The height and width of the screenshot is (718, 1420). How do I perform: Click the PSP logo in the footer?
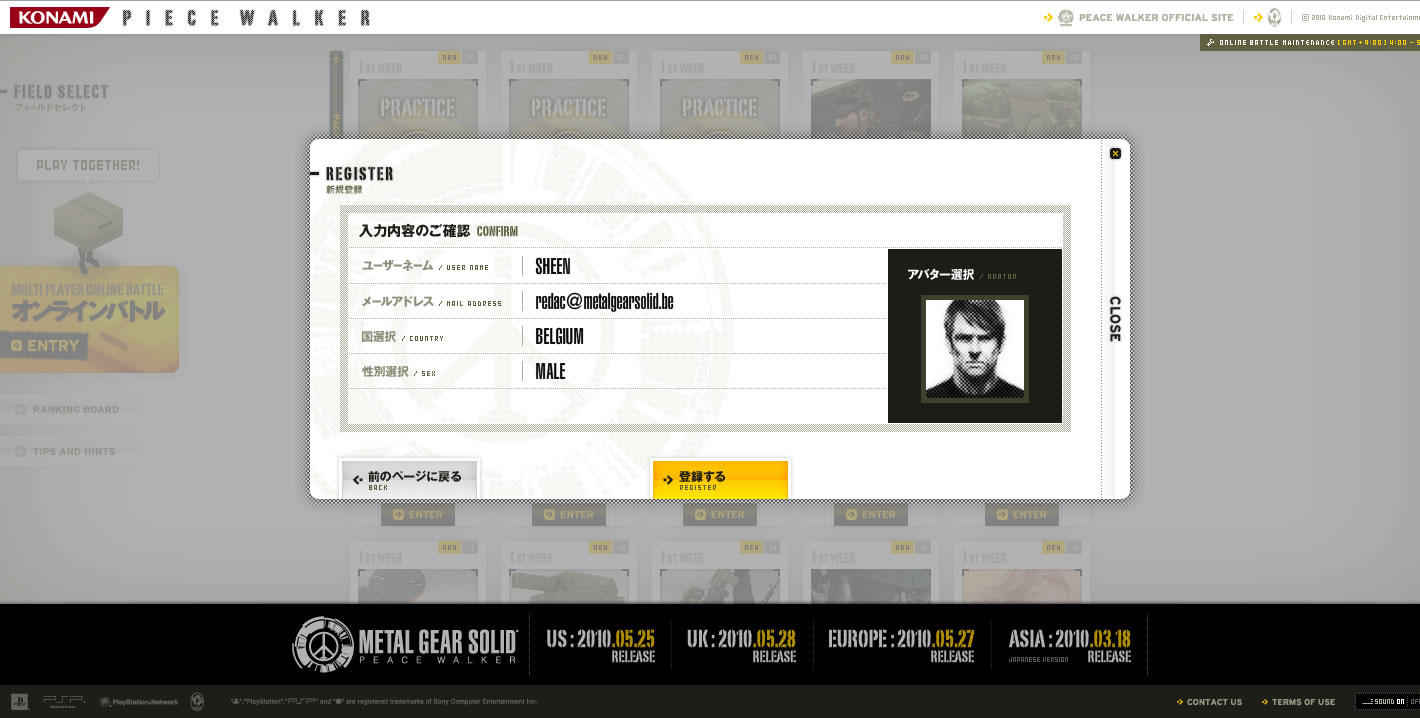click(x=63, y=701)
